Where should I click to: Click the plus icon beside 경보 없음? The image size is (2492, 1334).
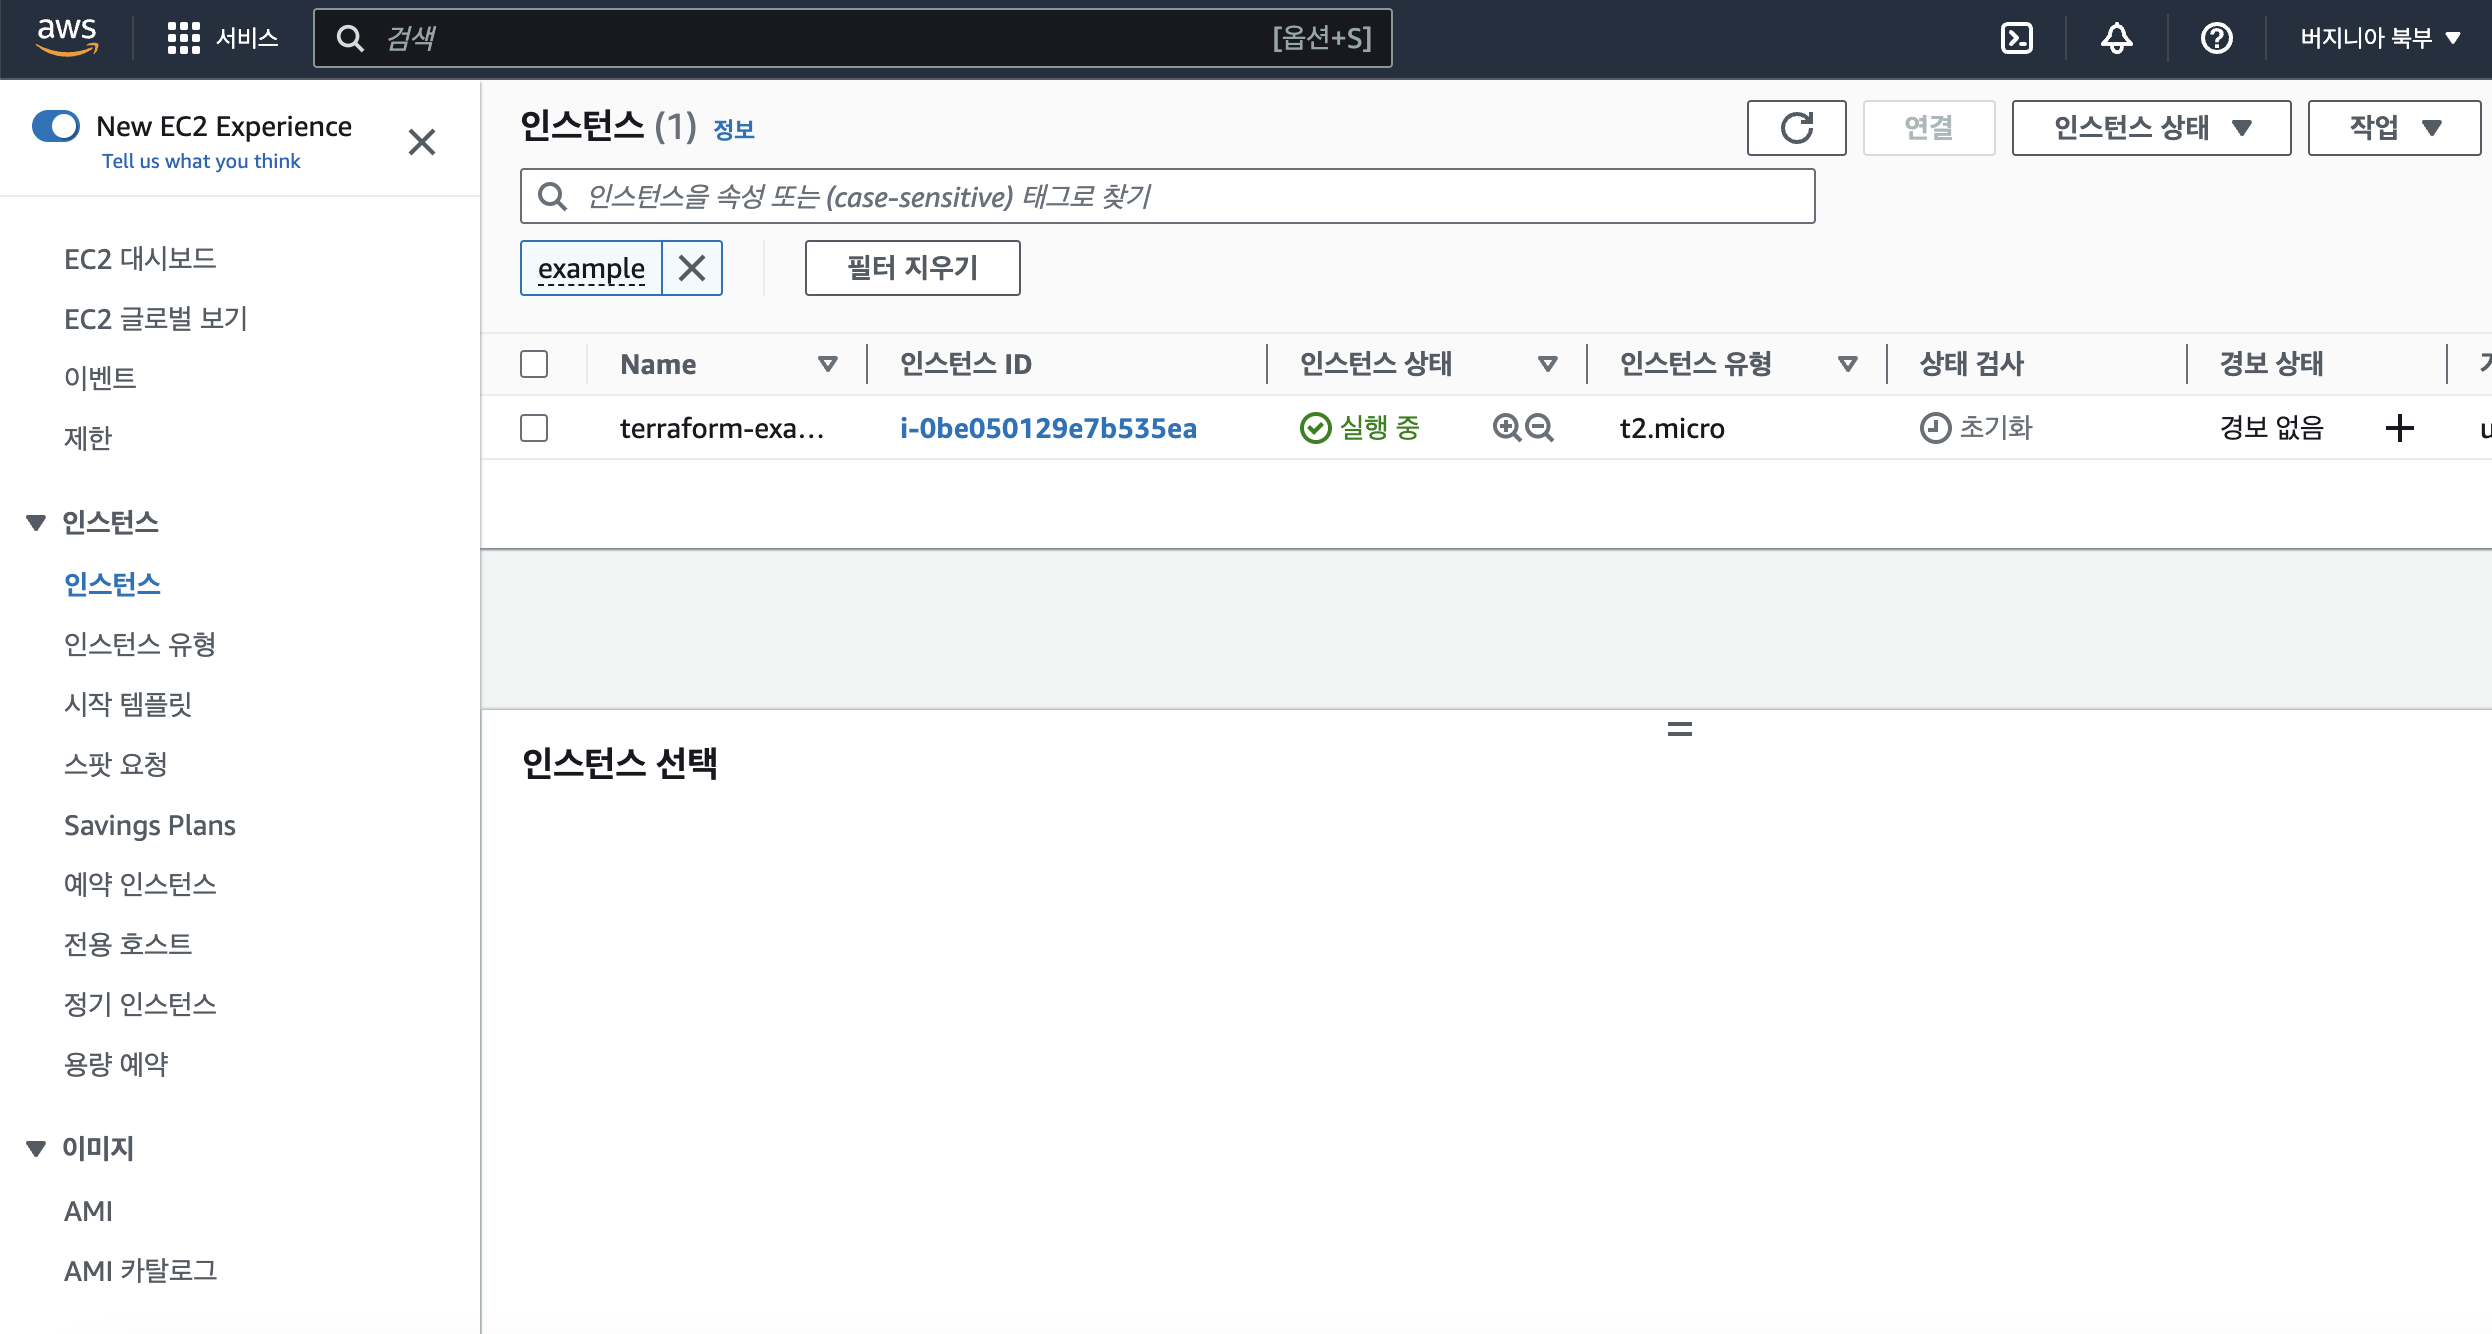pos(2399,428)
